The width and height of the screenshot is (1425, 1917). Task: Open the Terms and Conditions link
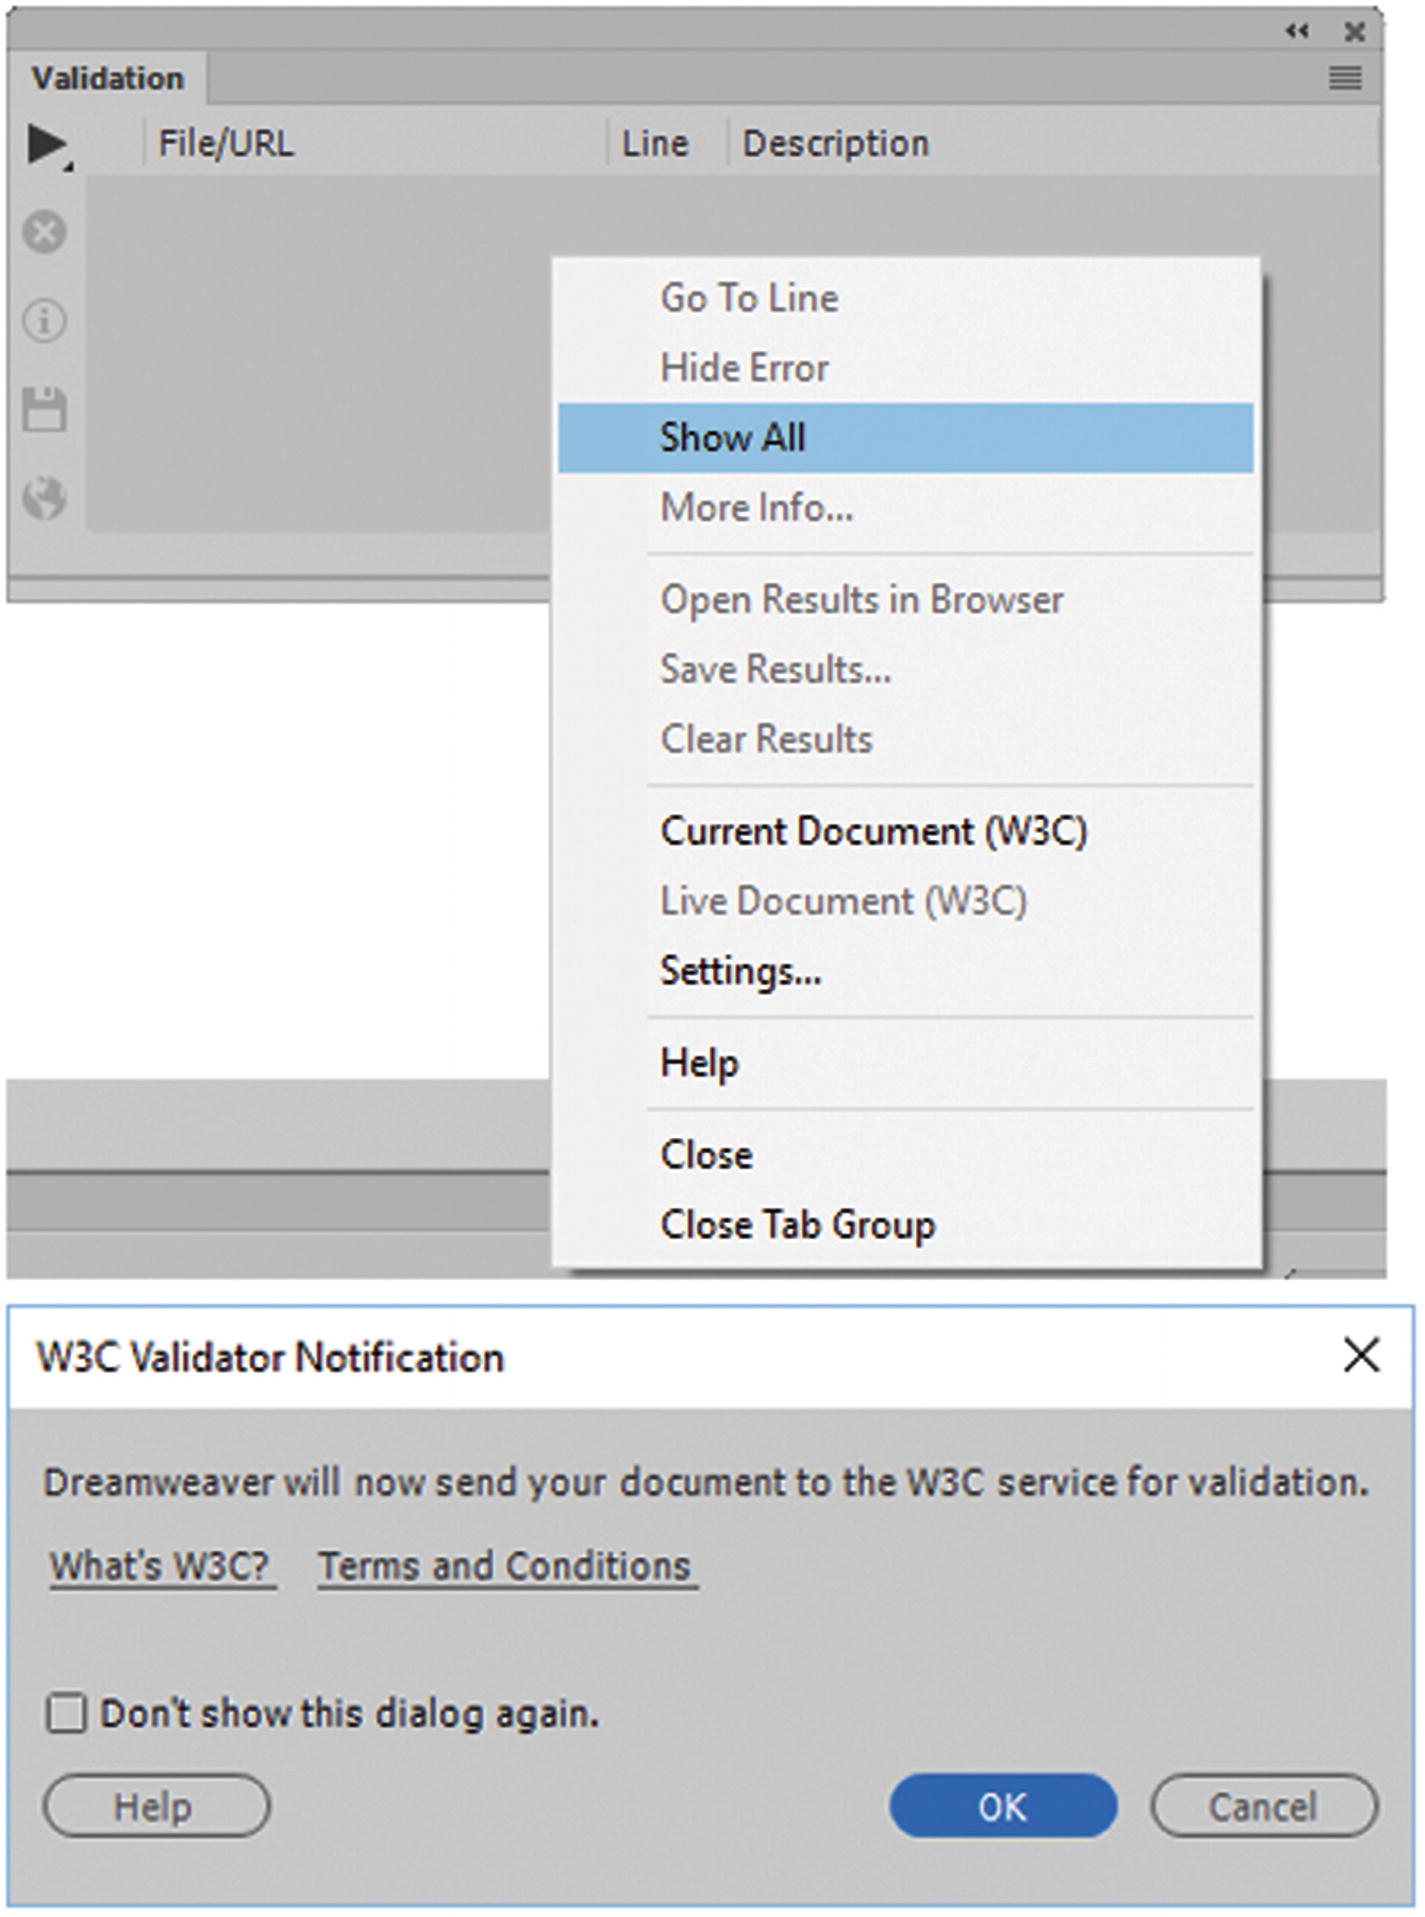(x=505, y=1566)
